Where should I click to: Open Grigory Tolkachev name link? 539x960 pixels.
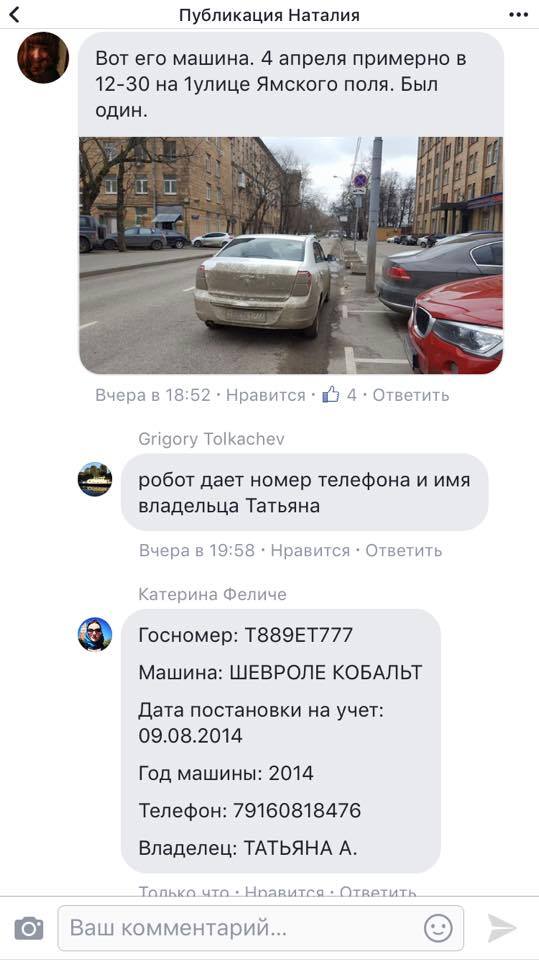click(x=211, y=439)
